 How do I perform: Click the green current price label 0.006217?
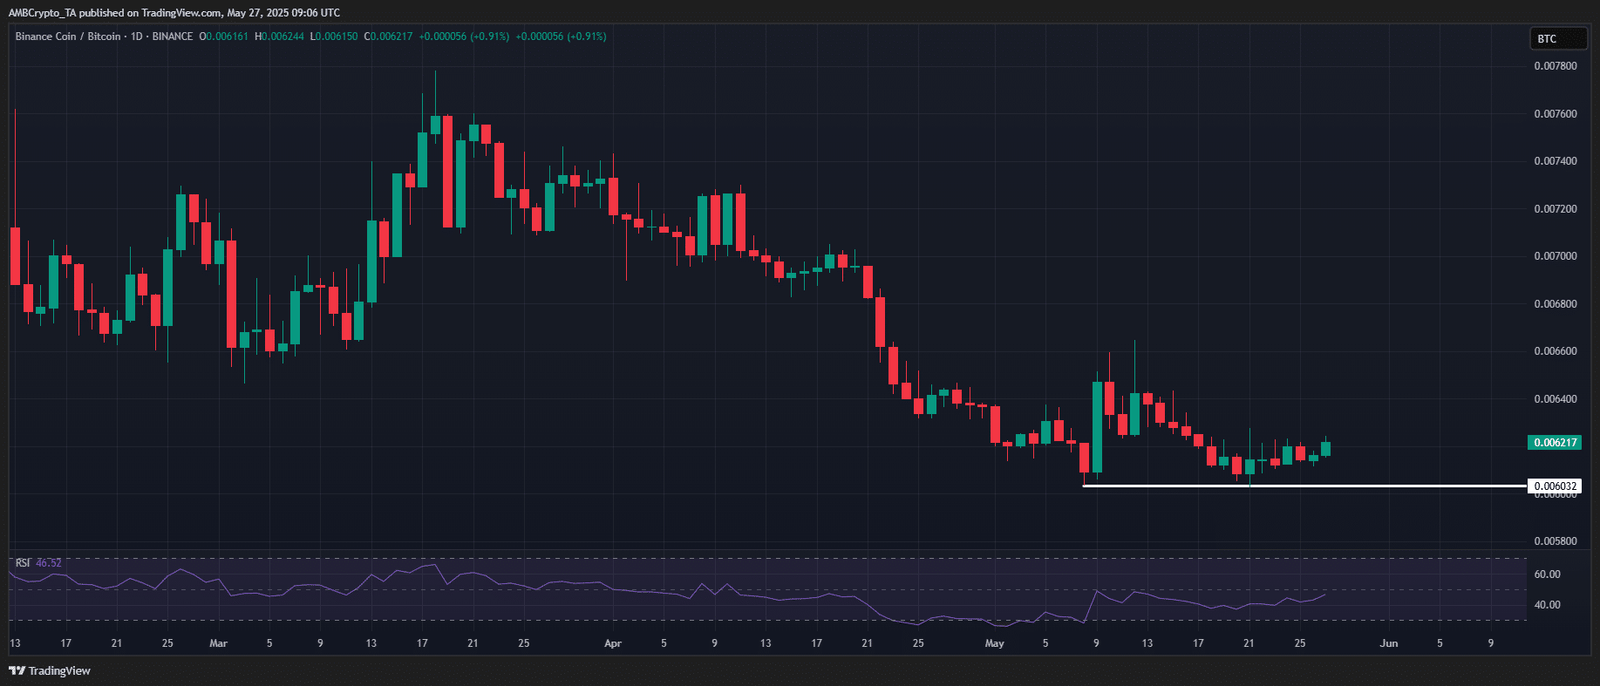click(x=1555, y=442)
